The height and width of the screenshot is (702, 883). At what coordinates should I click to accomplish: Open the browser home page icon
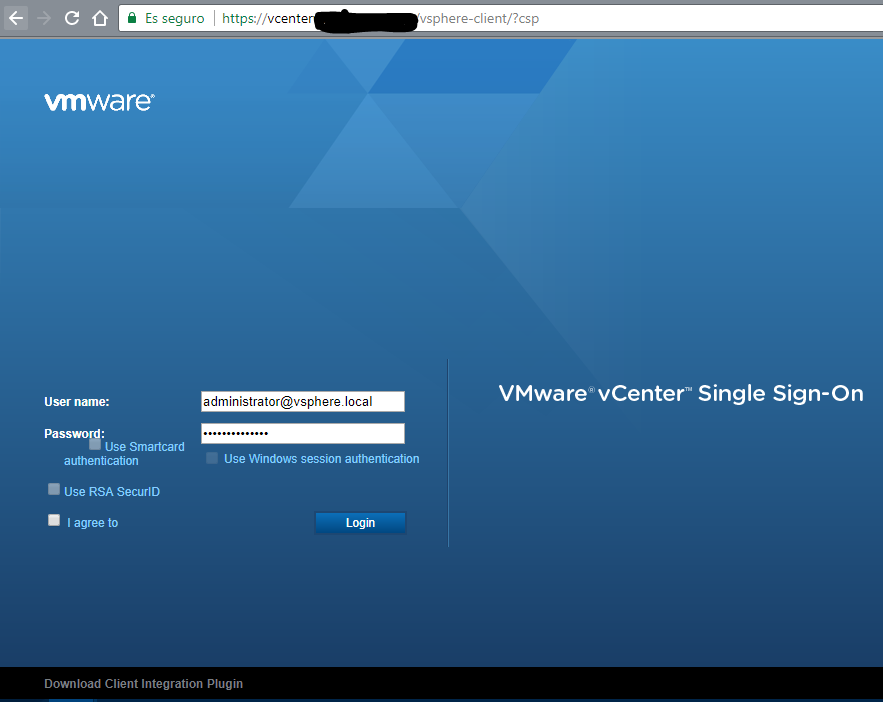pyautogui.click(x=100, y=18)
